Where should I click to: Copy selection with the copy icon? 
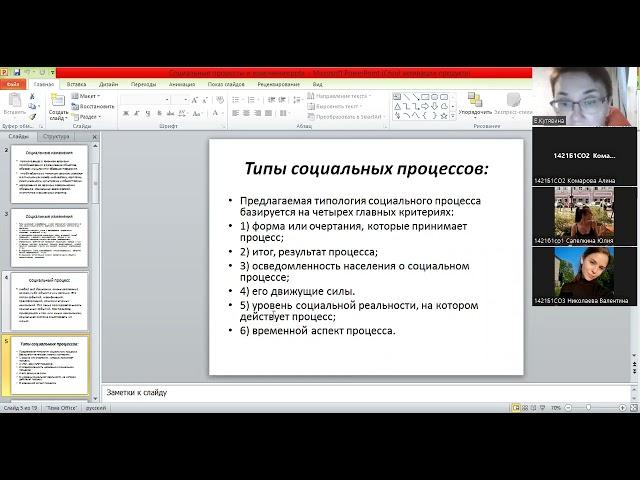click(32, 107)
